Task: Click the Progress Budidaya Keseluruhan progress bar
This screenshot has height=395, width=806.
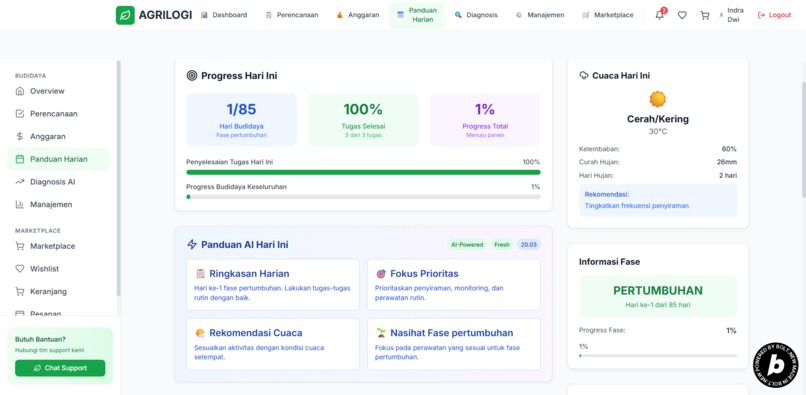Action: (x=363, y=196)
